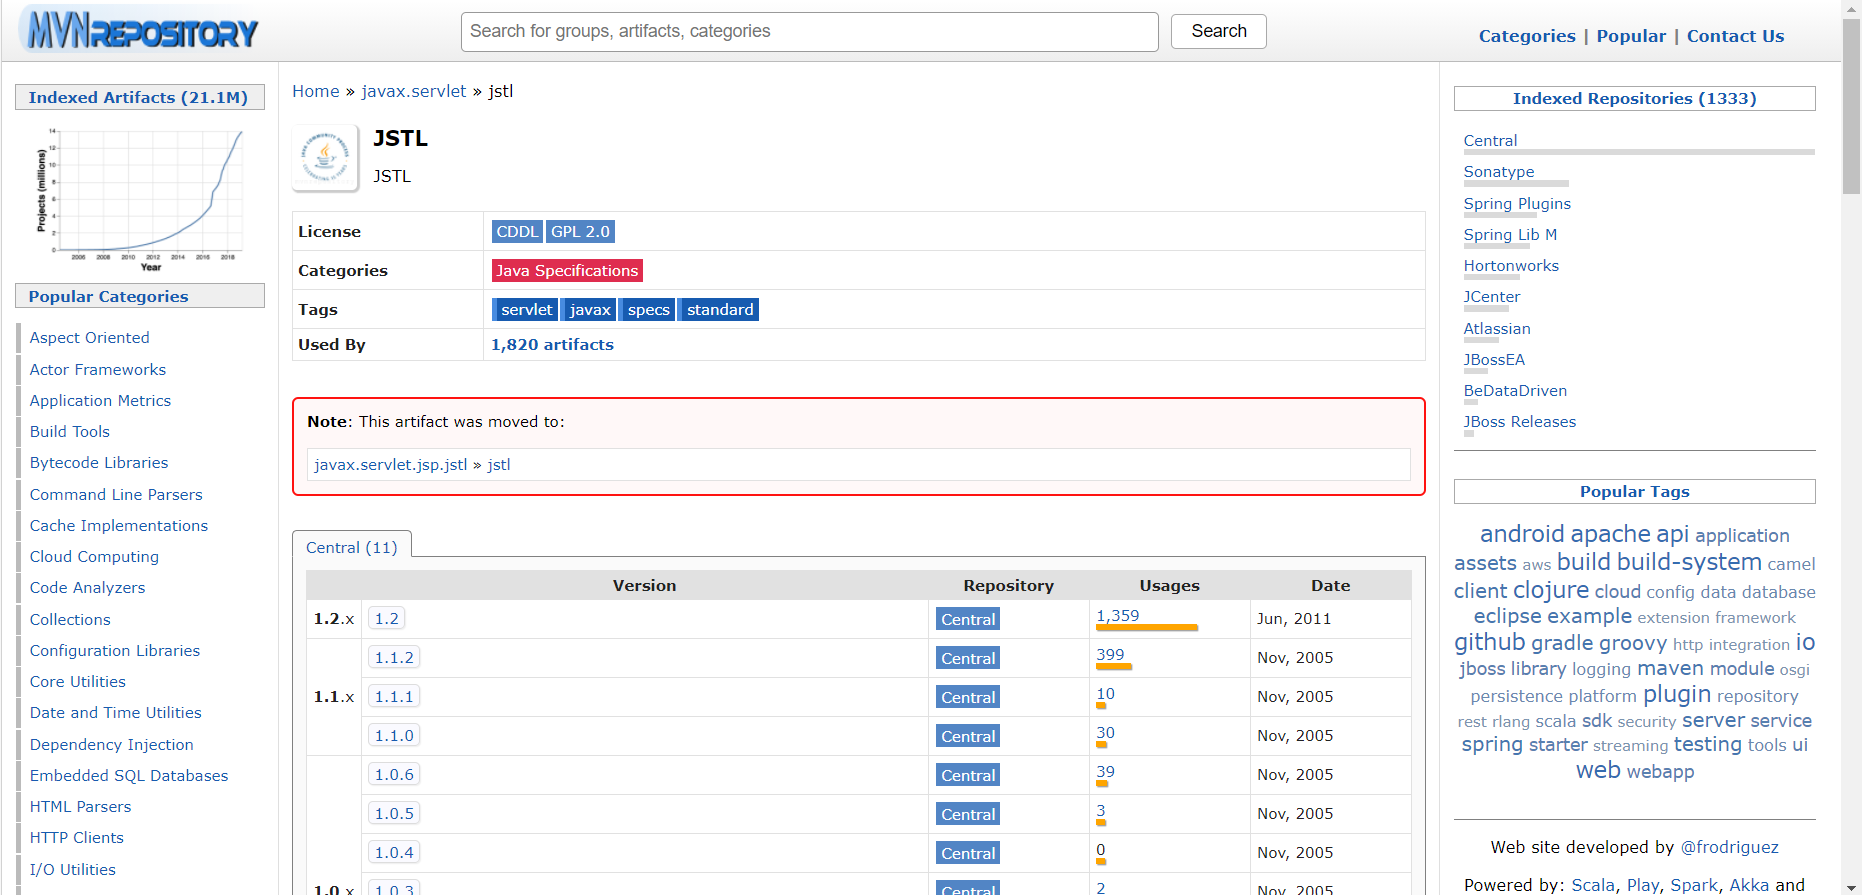This screenshot has height=895, width=1862.
Task: Open version 1.1.2
Action: click(x=394, y=657)
